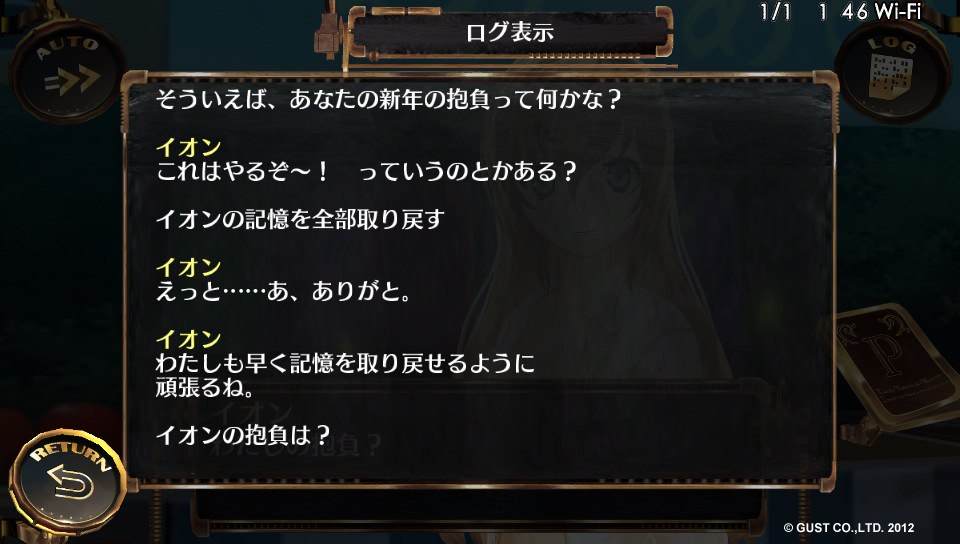The height and width of the screenshot is (544, 960).
Task: Select the line わたしも早く記憶を取り戻せるように
Action: 345,363
